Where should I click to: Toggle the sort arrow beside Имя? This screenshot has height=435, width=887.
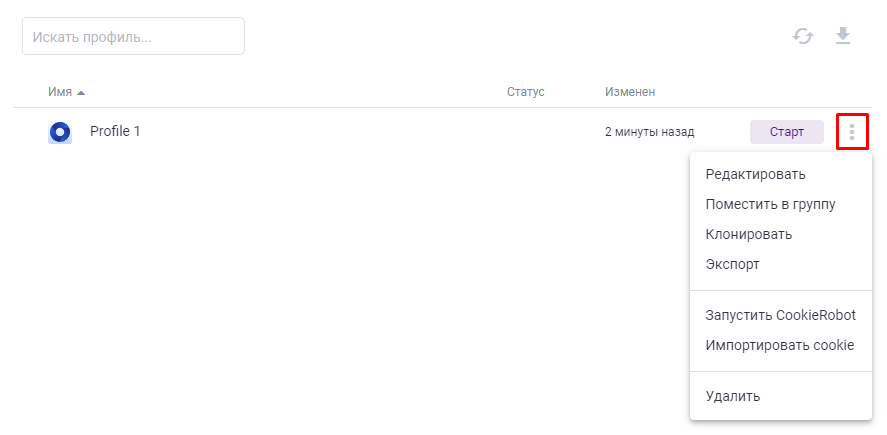coord(81,93)
